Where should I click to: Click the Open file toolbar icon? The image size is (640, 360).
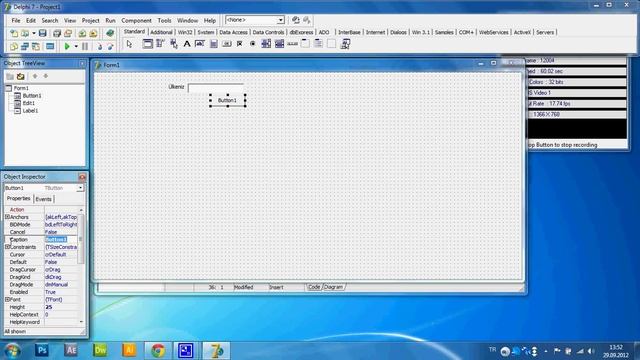point(25,33)
